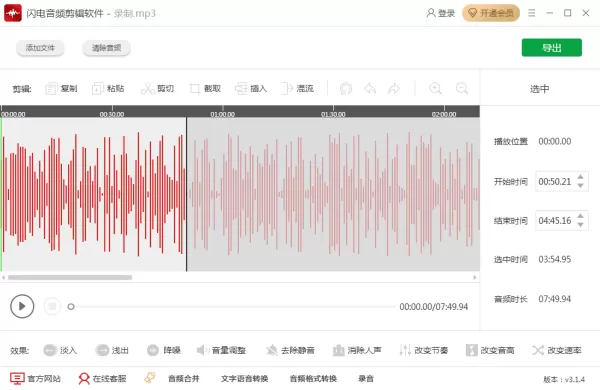600x390 pixels.
Task: Increase the end time (结束时间) with the up arrow
Action: 580,216
